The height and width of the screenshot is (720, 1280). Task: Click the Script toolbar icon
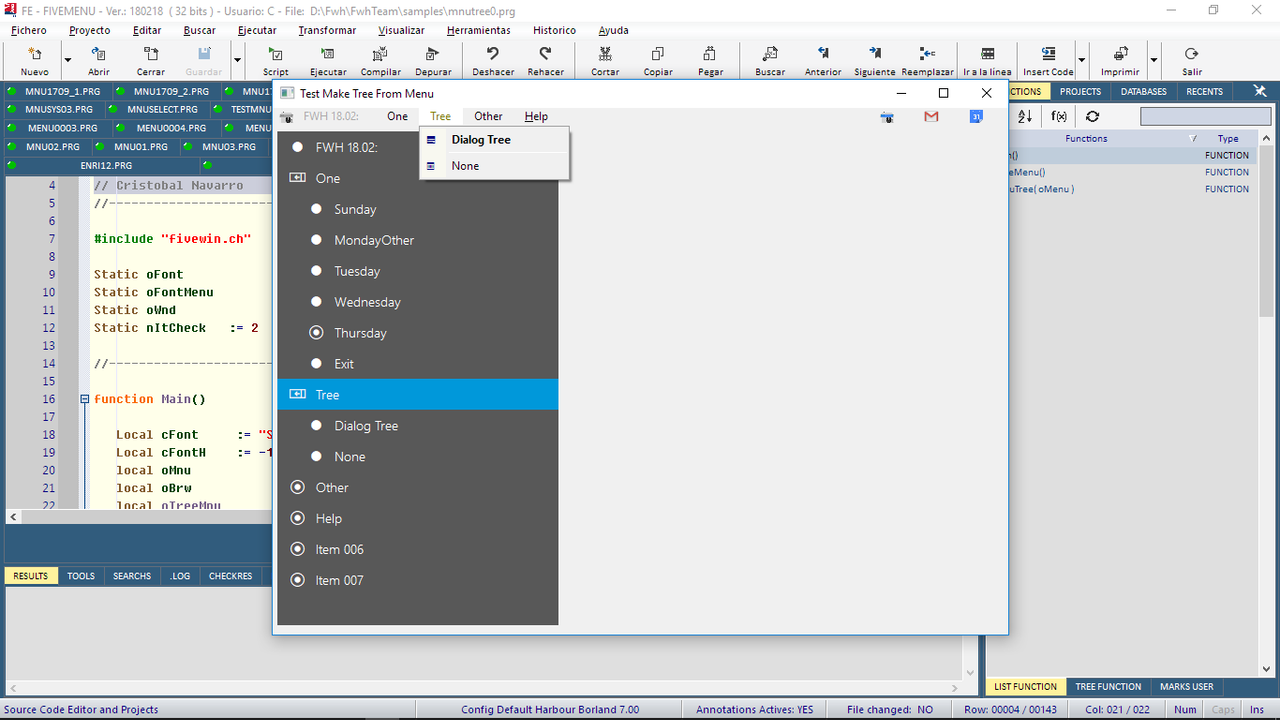[276, 54]
